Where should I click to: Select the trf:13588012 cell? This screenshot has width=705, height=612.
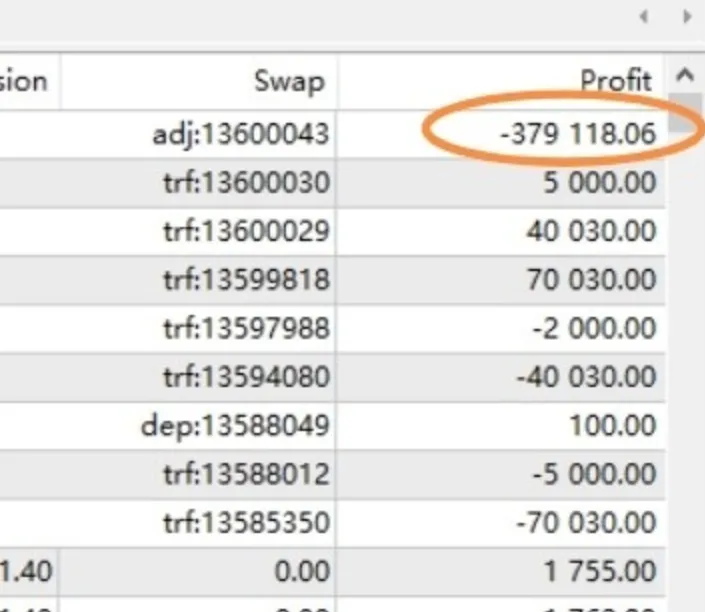click(246, 474)
